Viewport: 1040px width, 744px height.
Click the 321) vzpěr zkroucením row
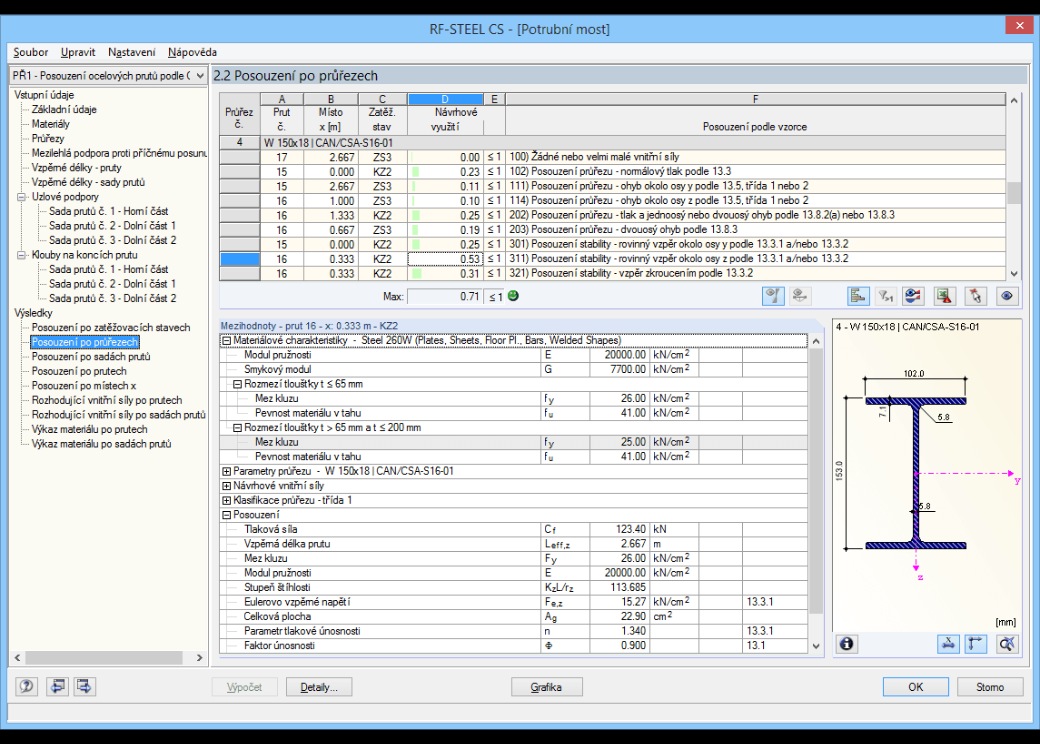(x=613, y=274)
